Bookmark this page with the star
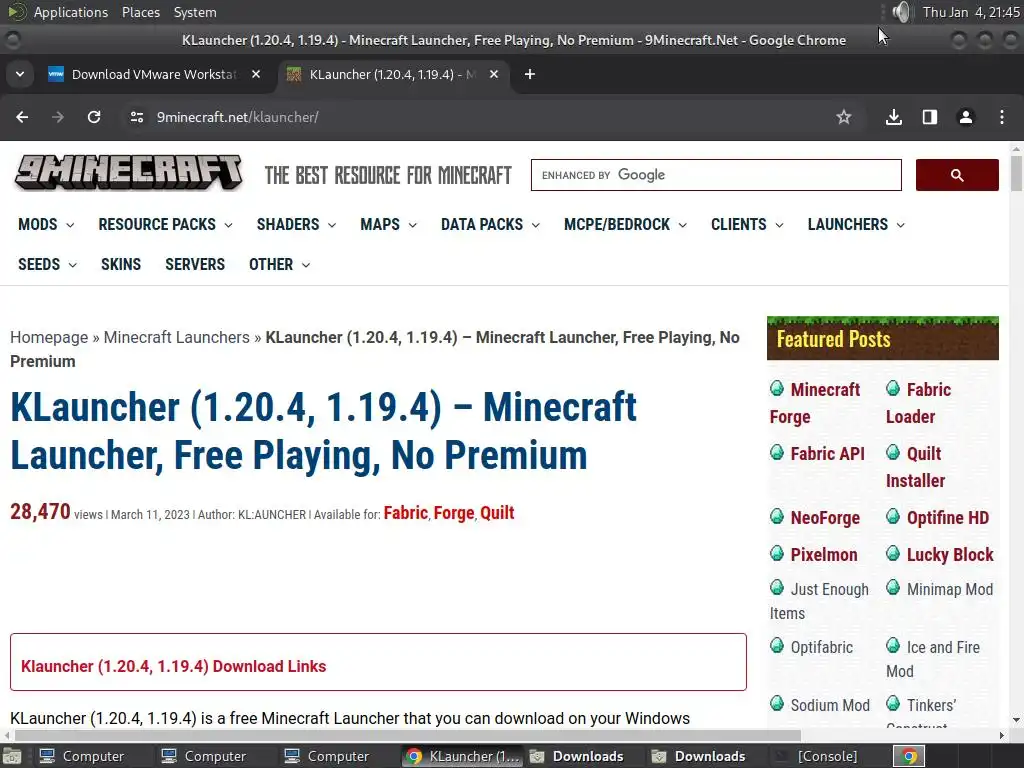 pos(844,117)
